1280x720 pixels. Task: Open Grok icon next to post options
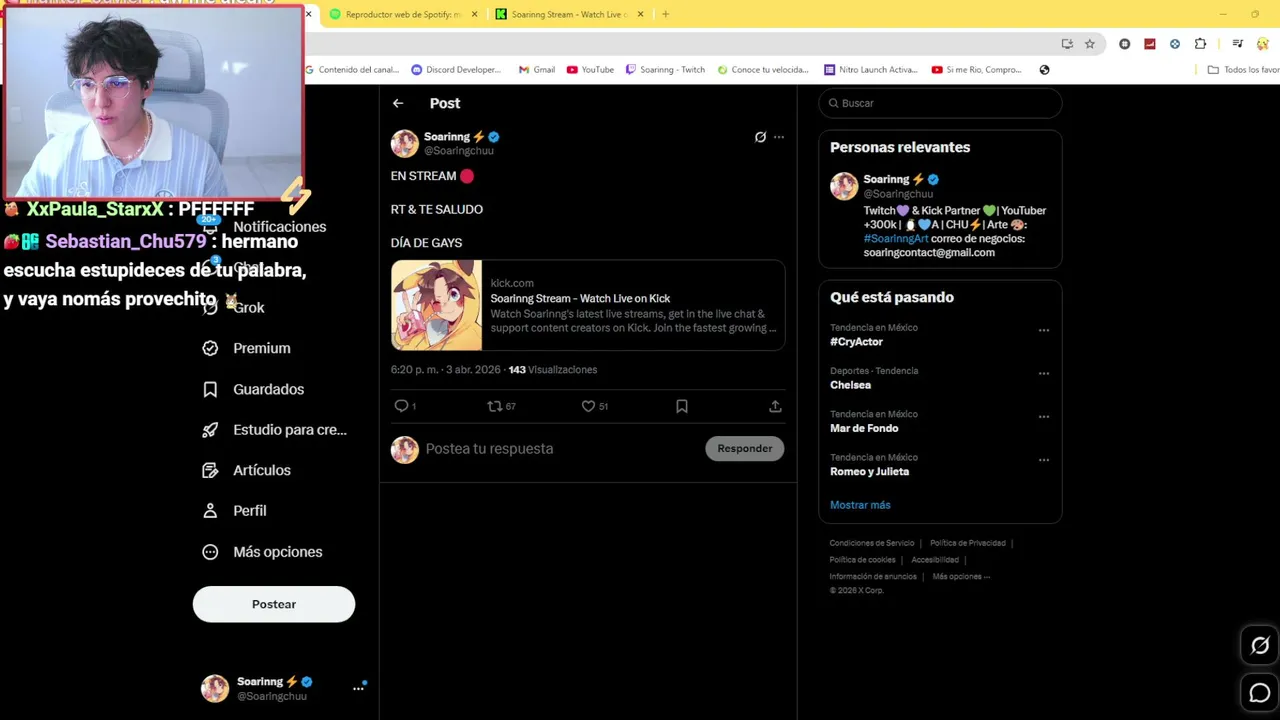click(x=760, y=137)
